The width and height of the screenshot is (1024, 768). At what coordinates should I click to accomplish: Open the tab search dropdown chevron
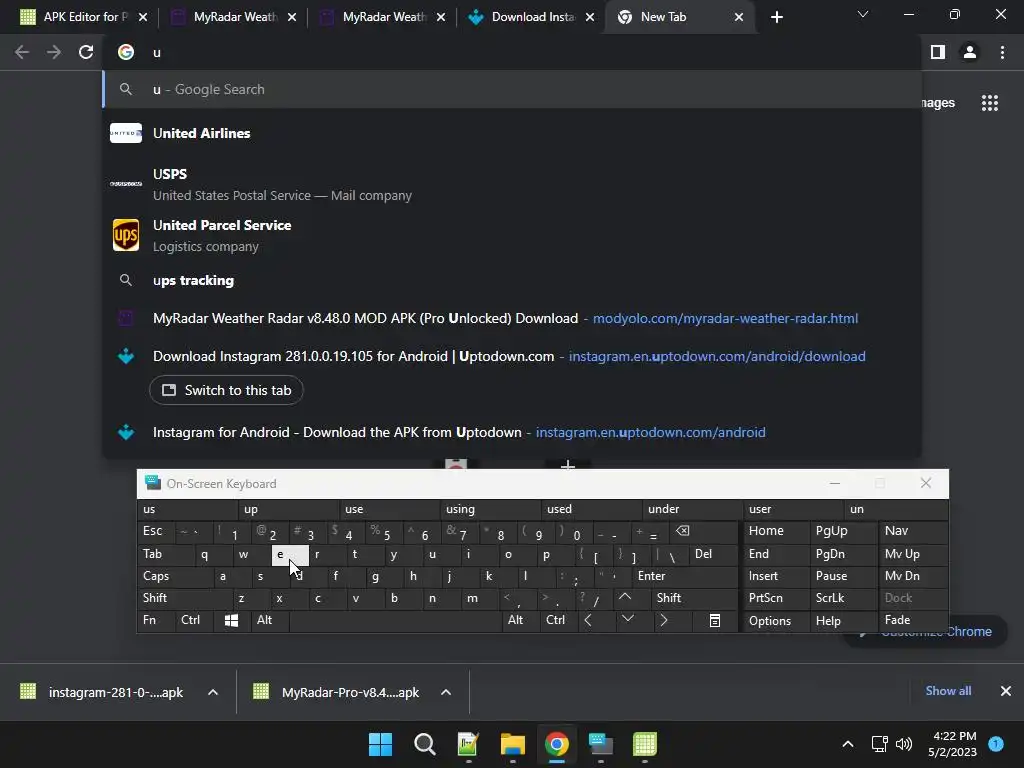[863, 14]
